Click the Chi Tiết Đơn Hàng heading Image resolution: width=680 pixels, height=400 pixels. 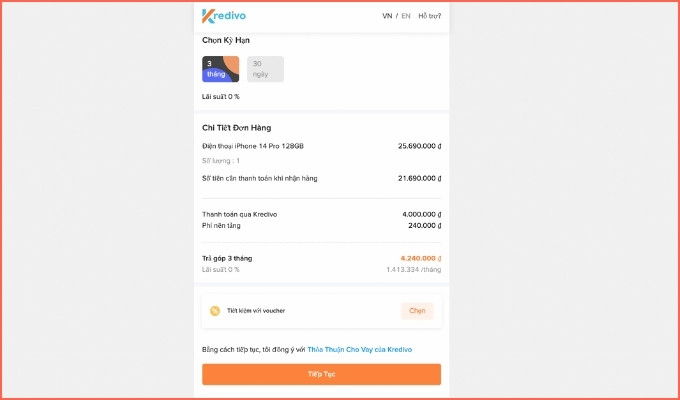coord(236,128)
